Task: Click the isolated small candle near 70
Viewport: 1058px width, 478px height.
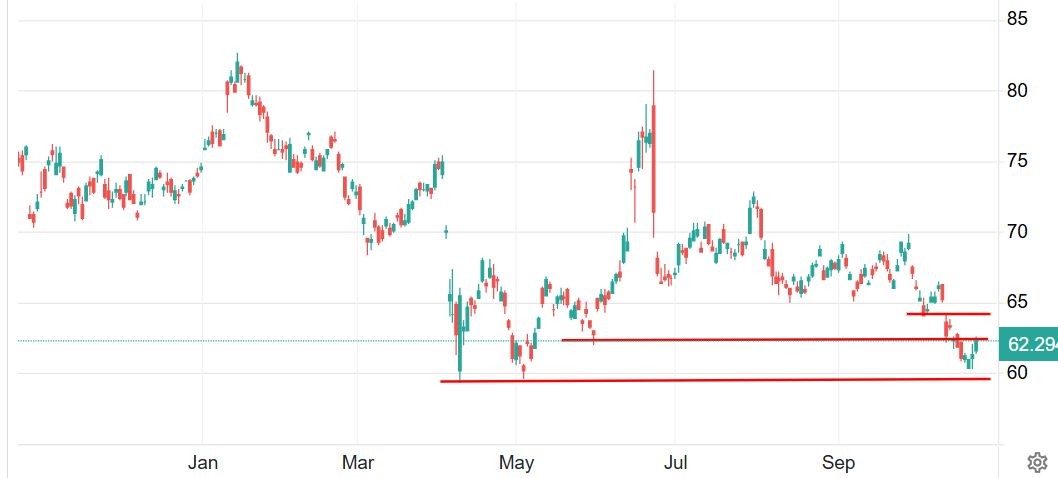Action: coord(446,231)
